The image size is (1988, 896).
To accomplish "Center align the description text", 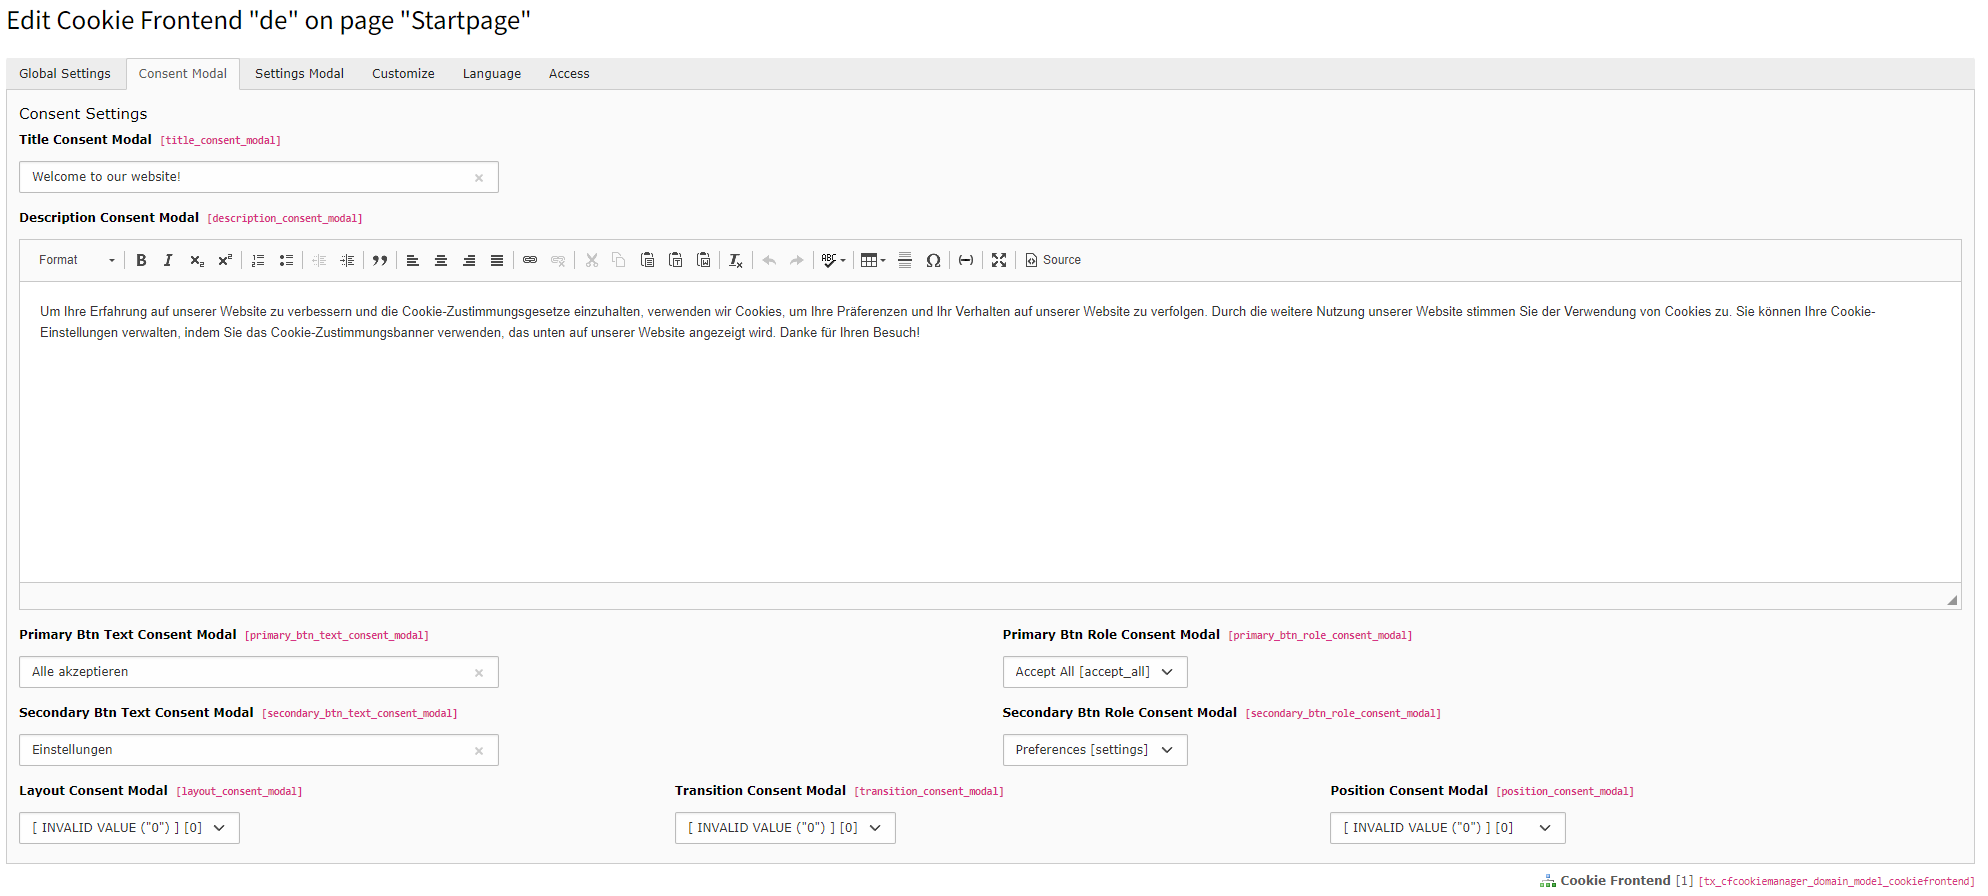I will point(440,260).
